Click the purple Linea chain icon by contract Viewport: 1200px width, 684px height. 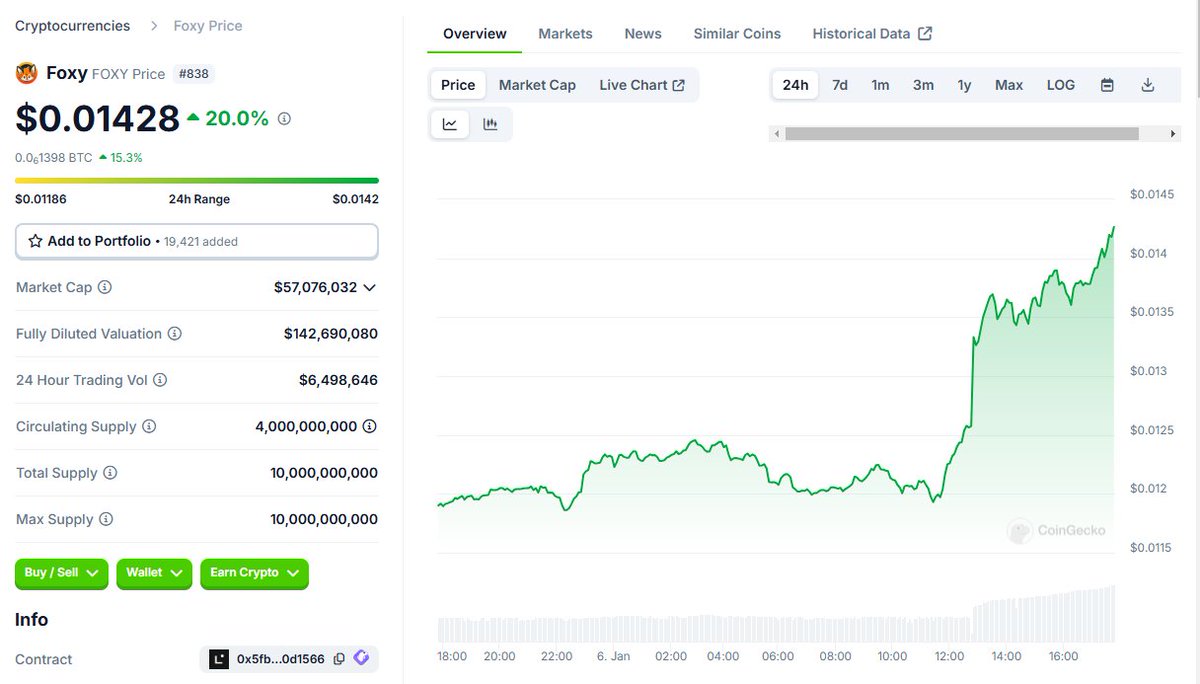362,658
